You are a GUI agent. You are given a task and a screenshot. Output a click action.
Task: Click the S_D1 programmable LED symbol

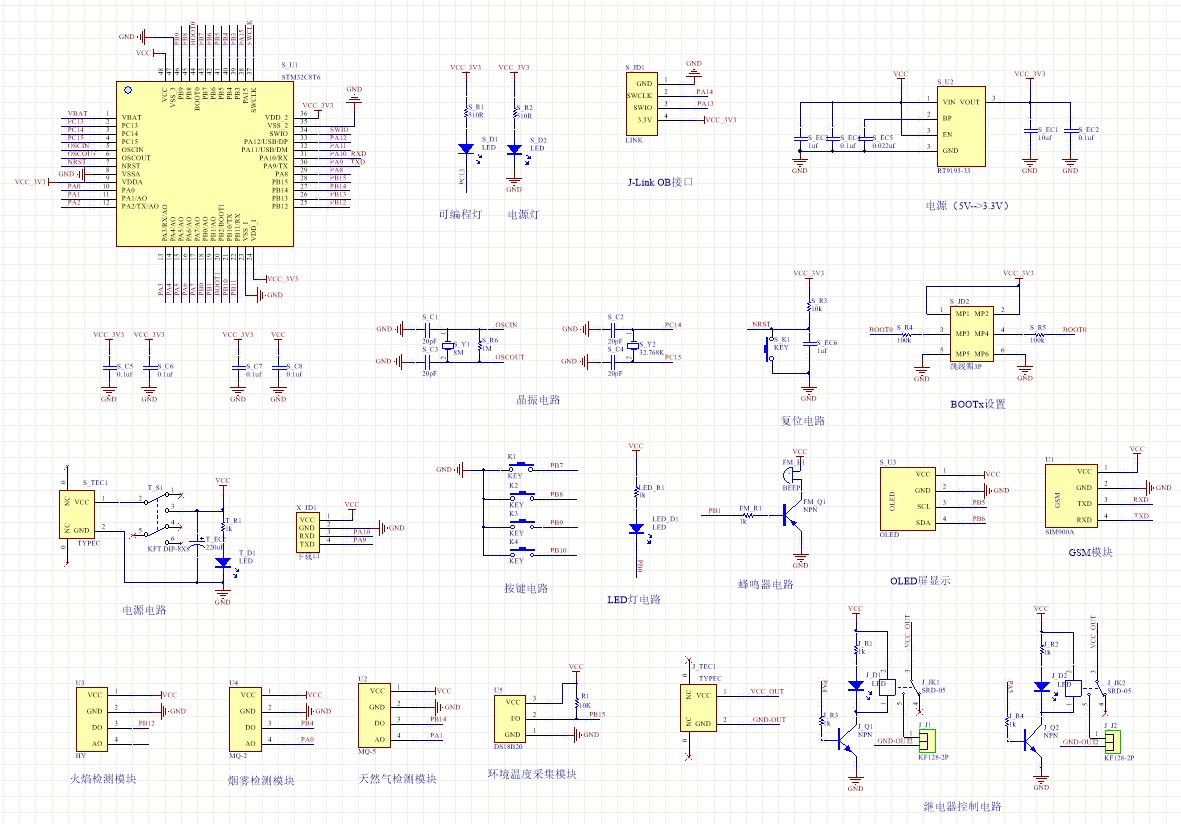[466, 149]
